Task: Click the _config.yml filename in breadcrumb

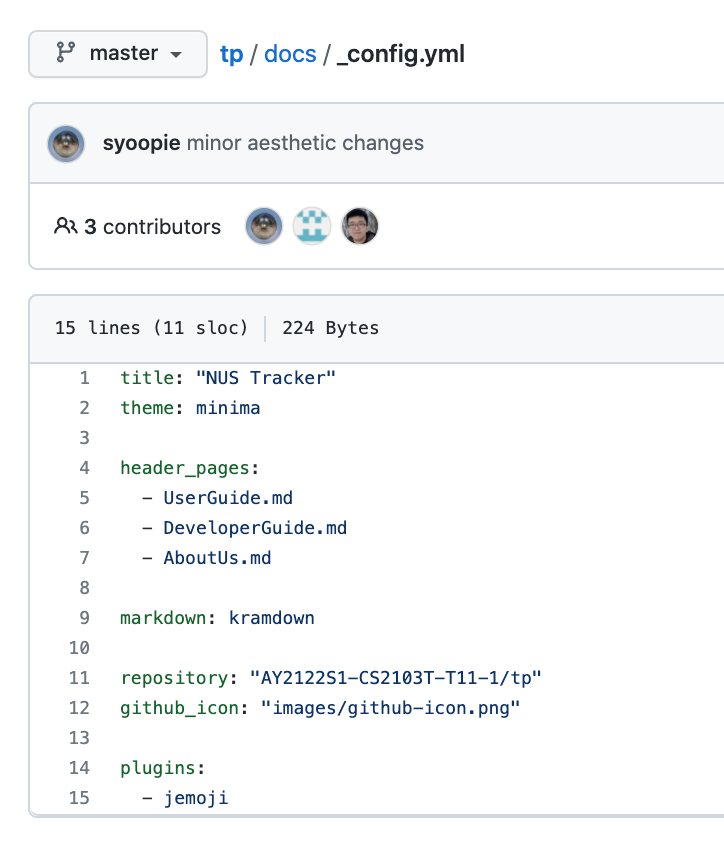Action: (401, 54)
